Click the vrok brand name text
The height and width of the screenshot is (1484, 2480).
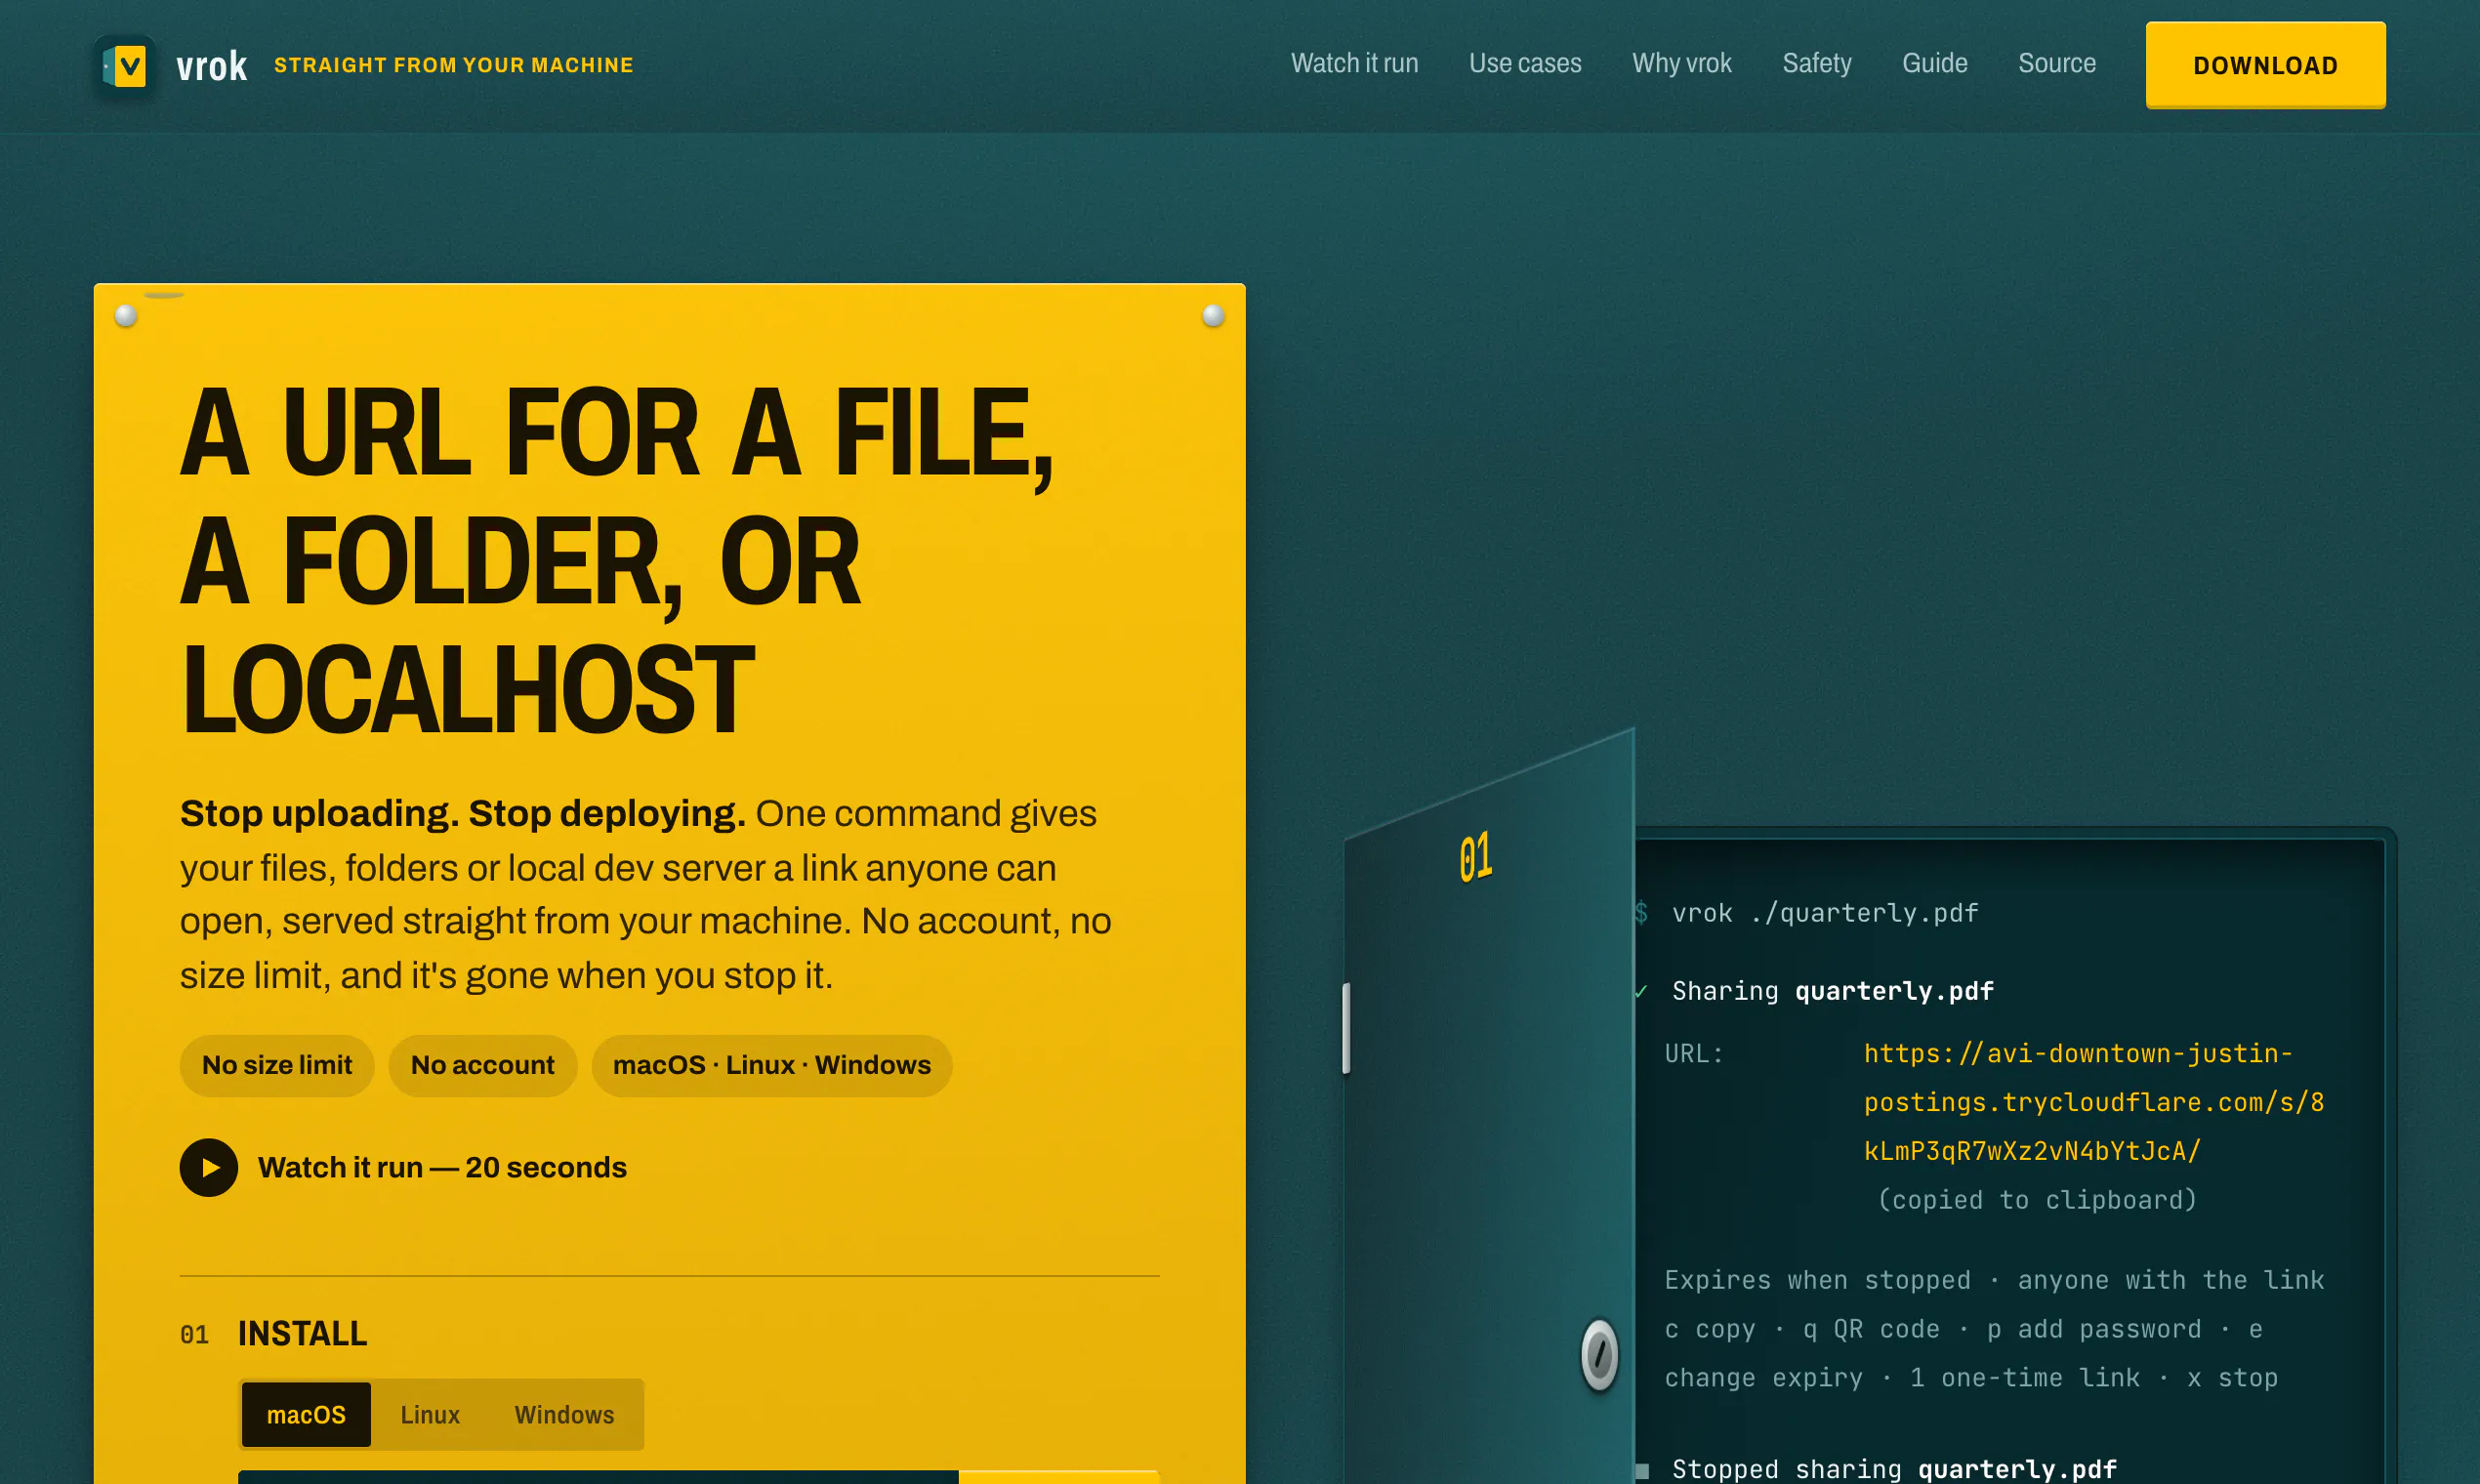coord(211,66)
